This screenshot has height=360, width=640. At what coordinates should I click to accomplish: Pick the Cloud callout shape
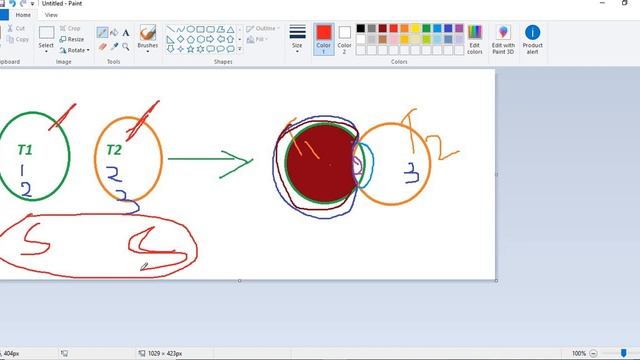[x=230, y=49]
